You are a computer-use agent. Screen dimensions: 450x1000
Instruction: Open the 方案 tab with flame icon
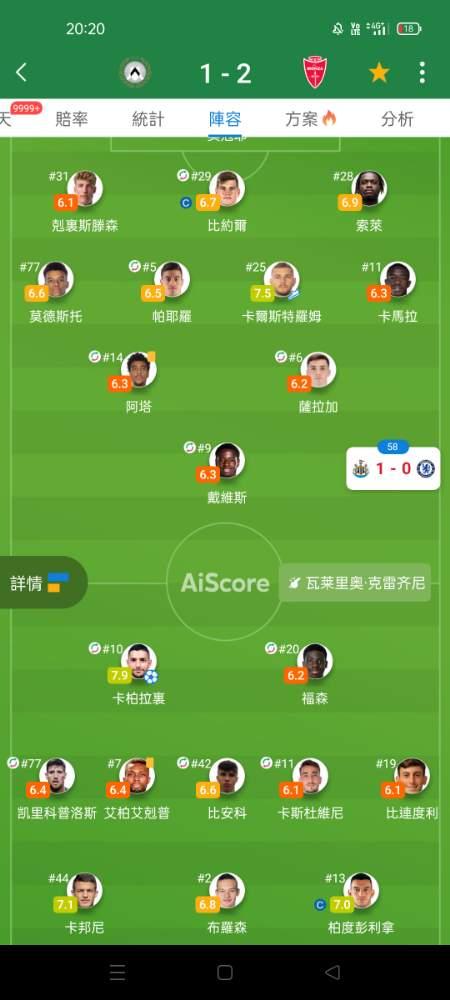coord(310,119)
